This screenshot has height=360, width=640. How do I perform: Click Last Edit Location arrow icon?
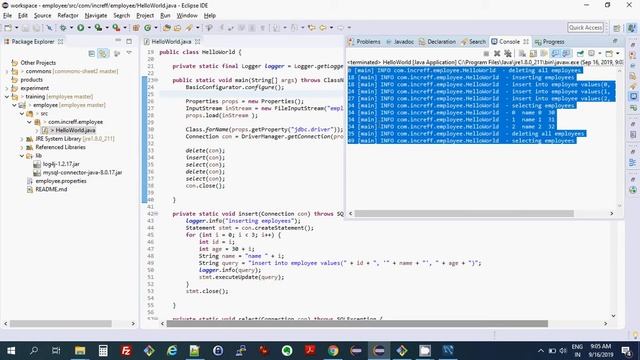pyautogui.click(x=312, y=28)
